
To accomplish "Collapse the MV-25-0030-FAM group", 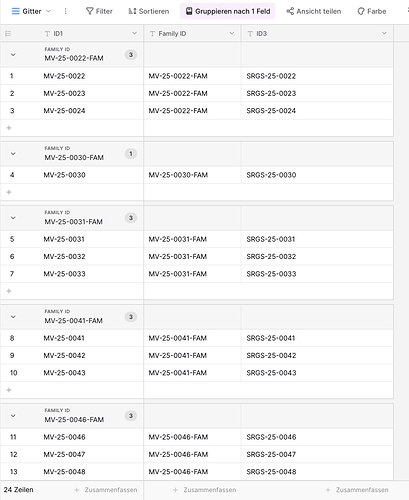I will (13, 154).
